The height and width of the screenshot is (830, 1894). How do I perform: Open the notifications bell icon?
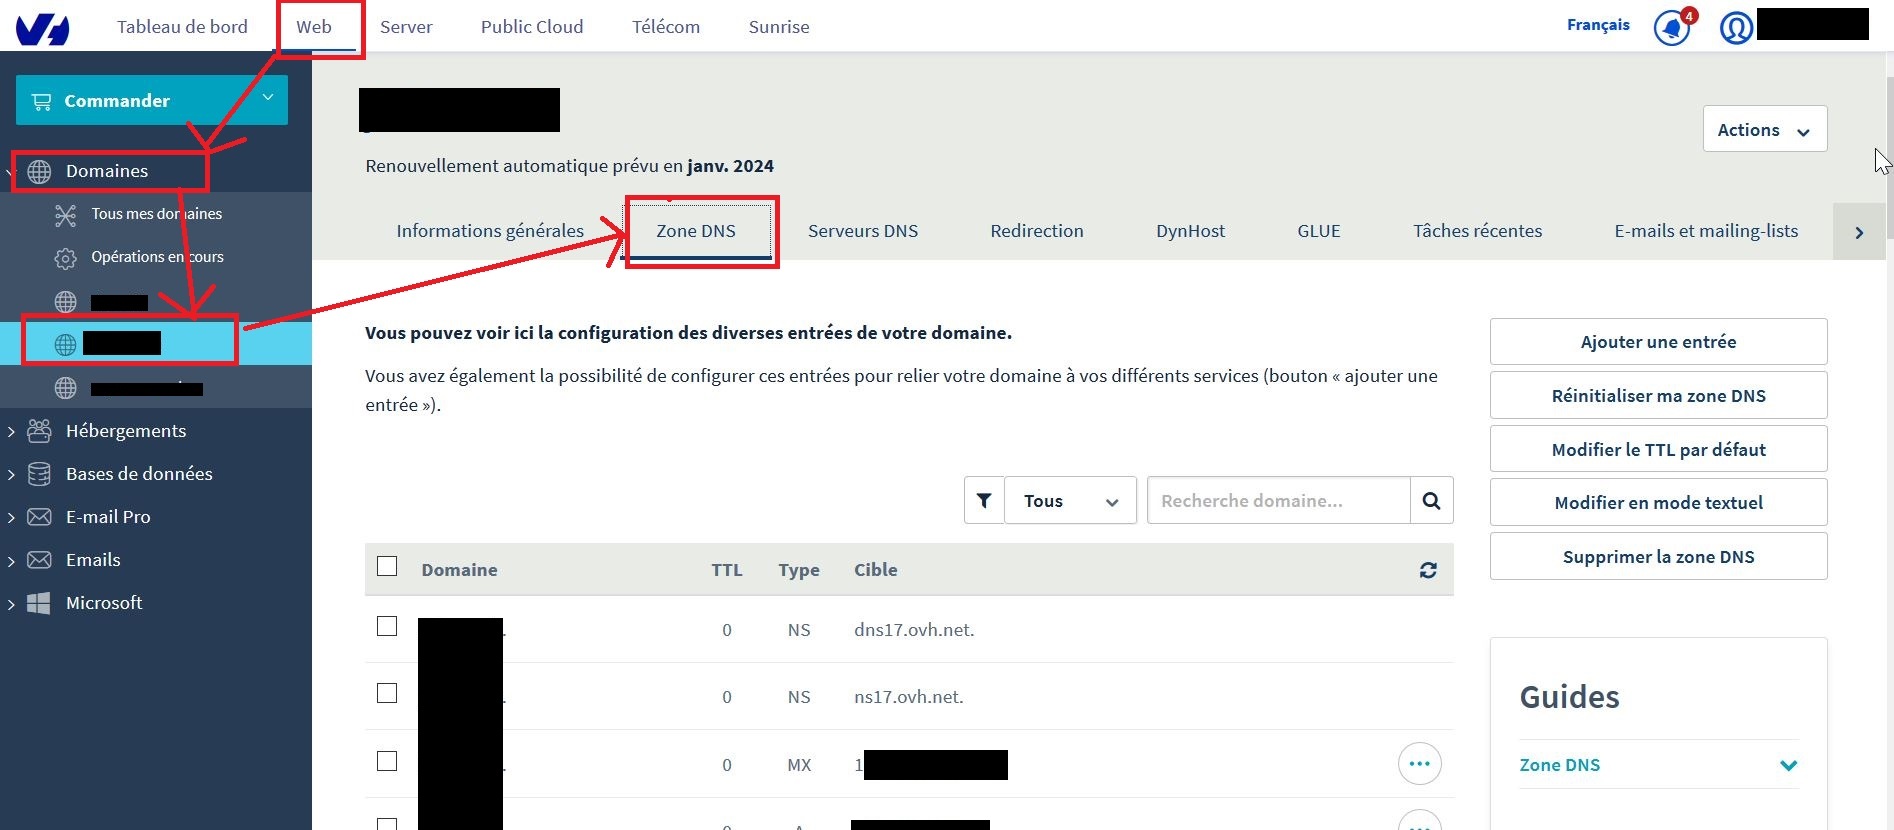tap(1672, 27)
